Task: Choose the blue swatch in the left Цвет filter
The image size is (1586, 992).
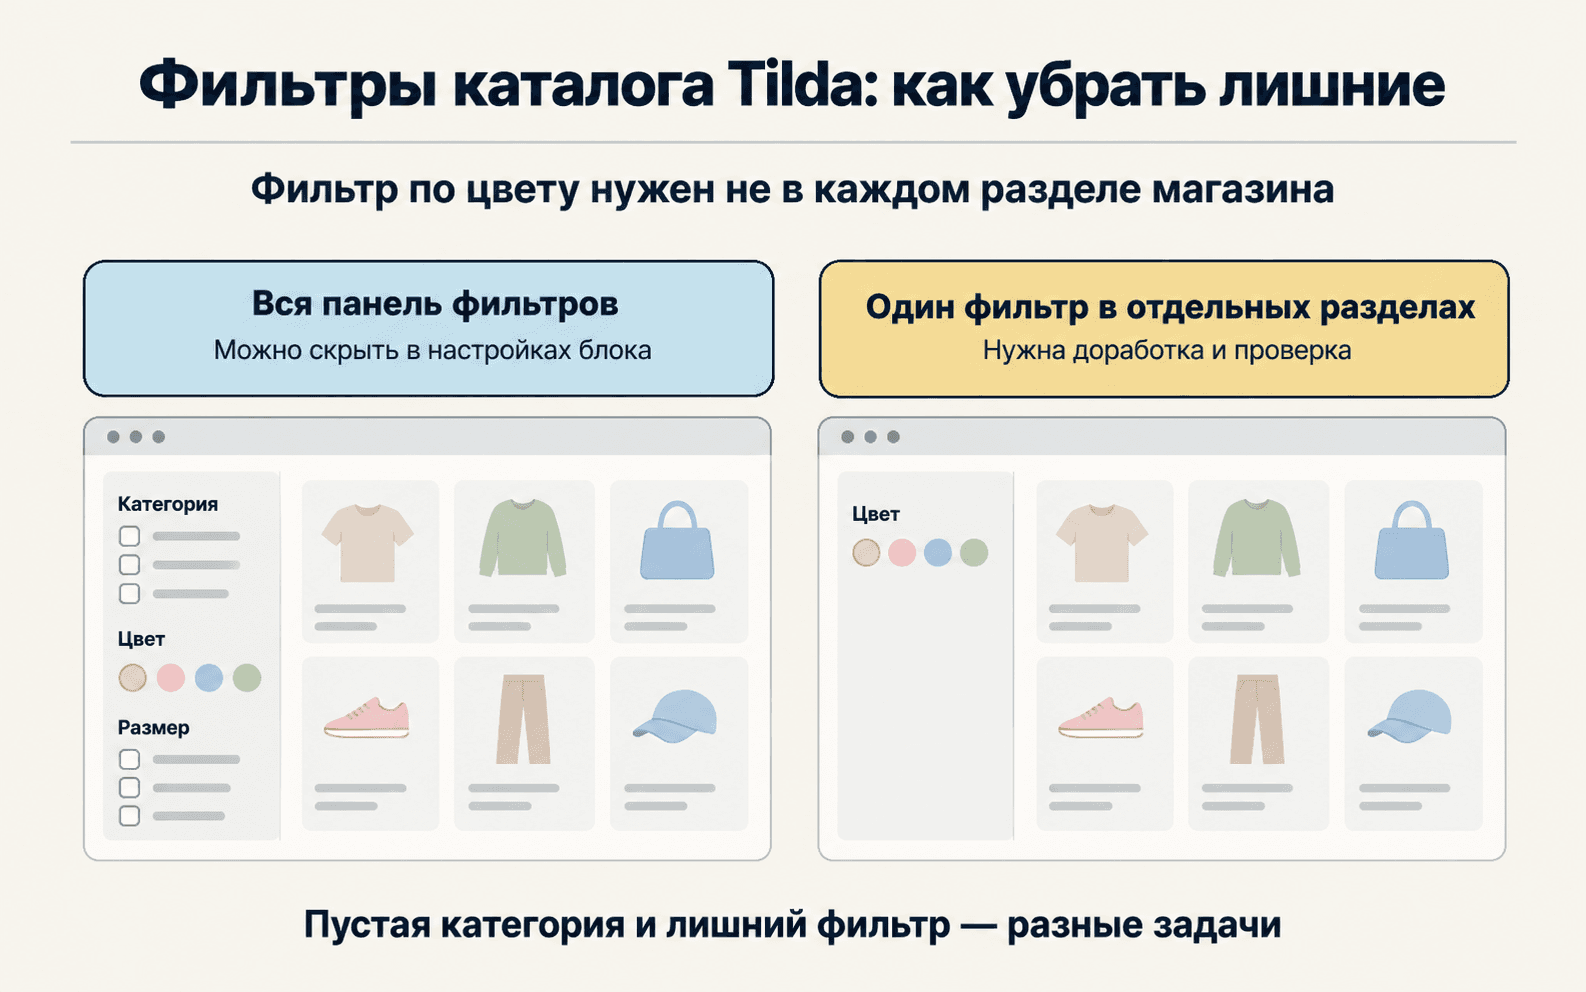Action: [x=209, y=678]
